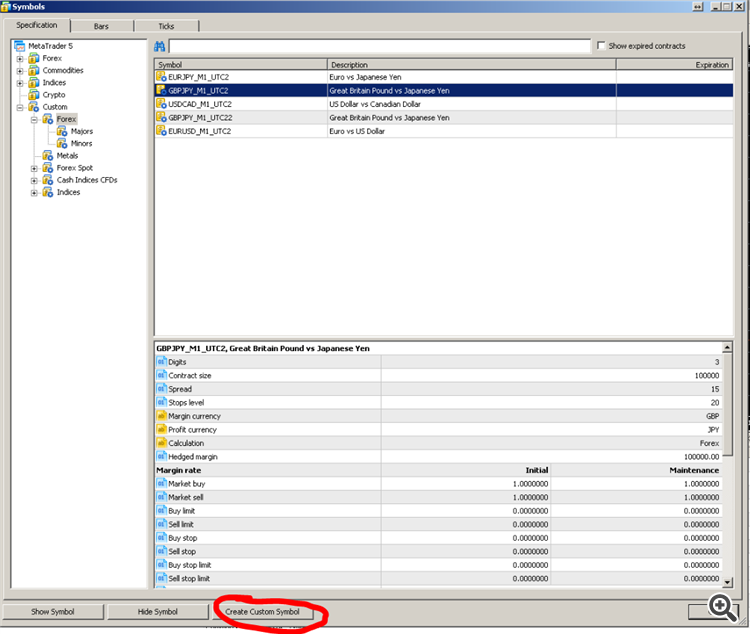Click the GBPJPY_M1_UTC22 symbol icon
750x634 pixels.
click(161, 117)
